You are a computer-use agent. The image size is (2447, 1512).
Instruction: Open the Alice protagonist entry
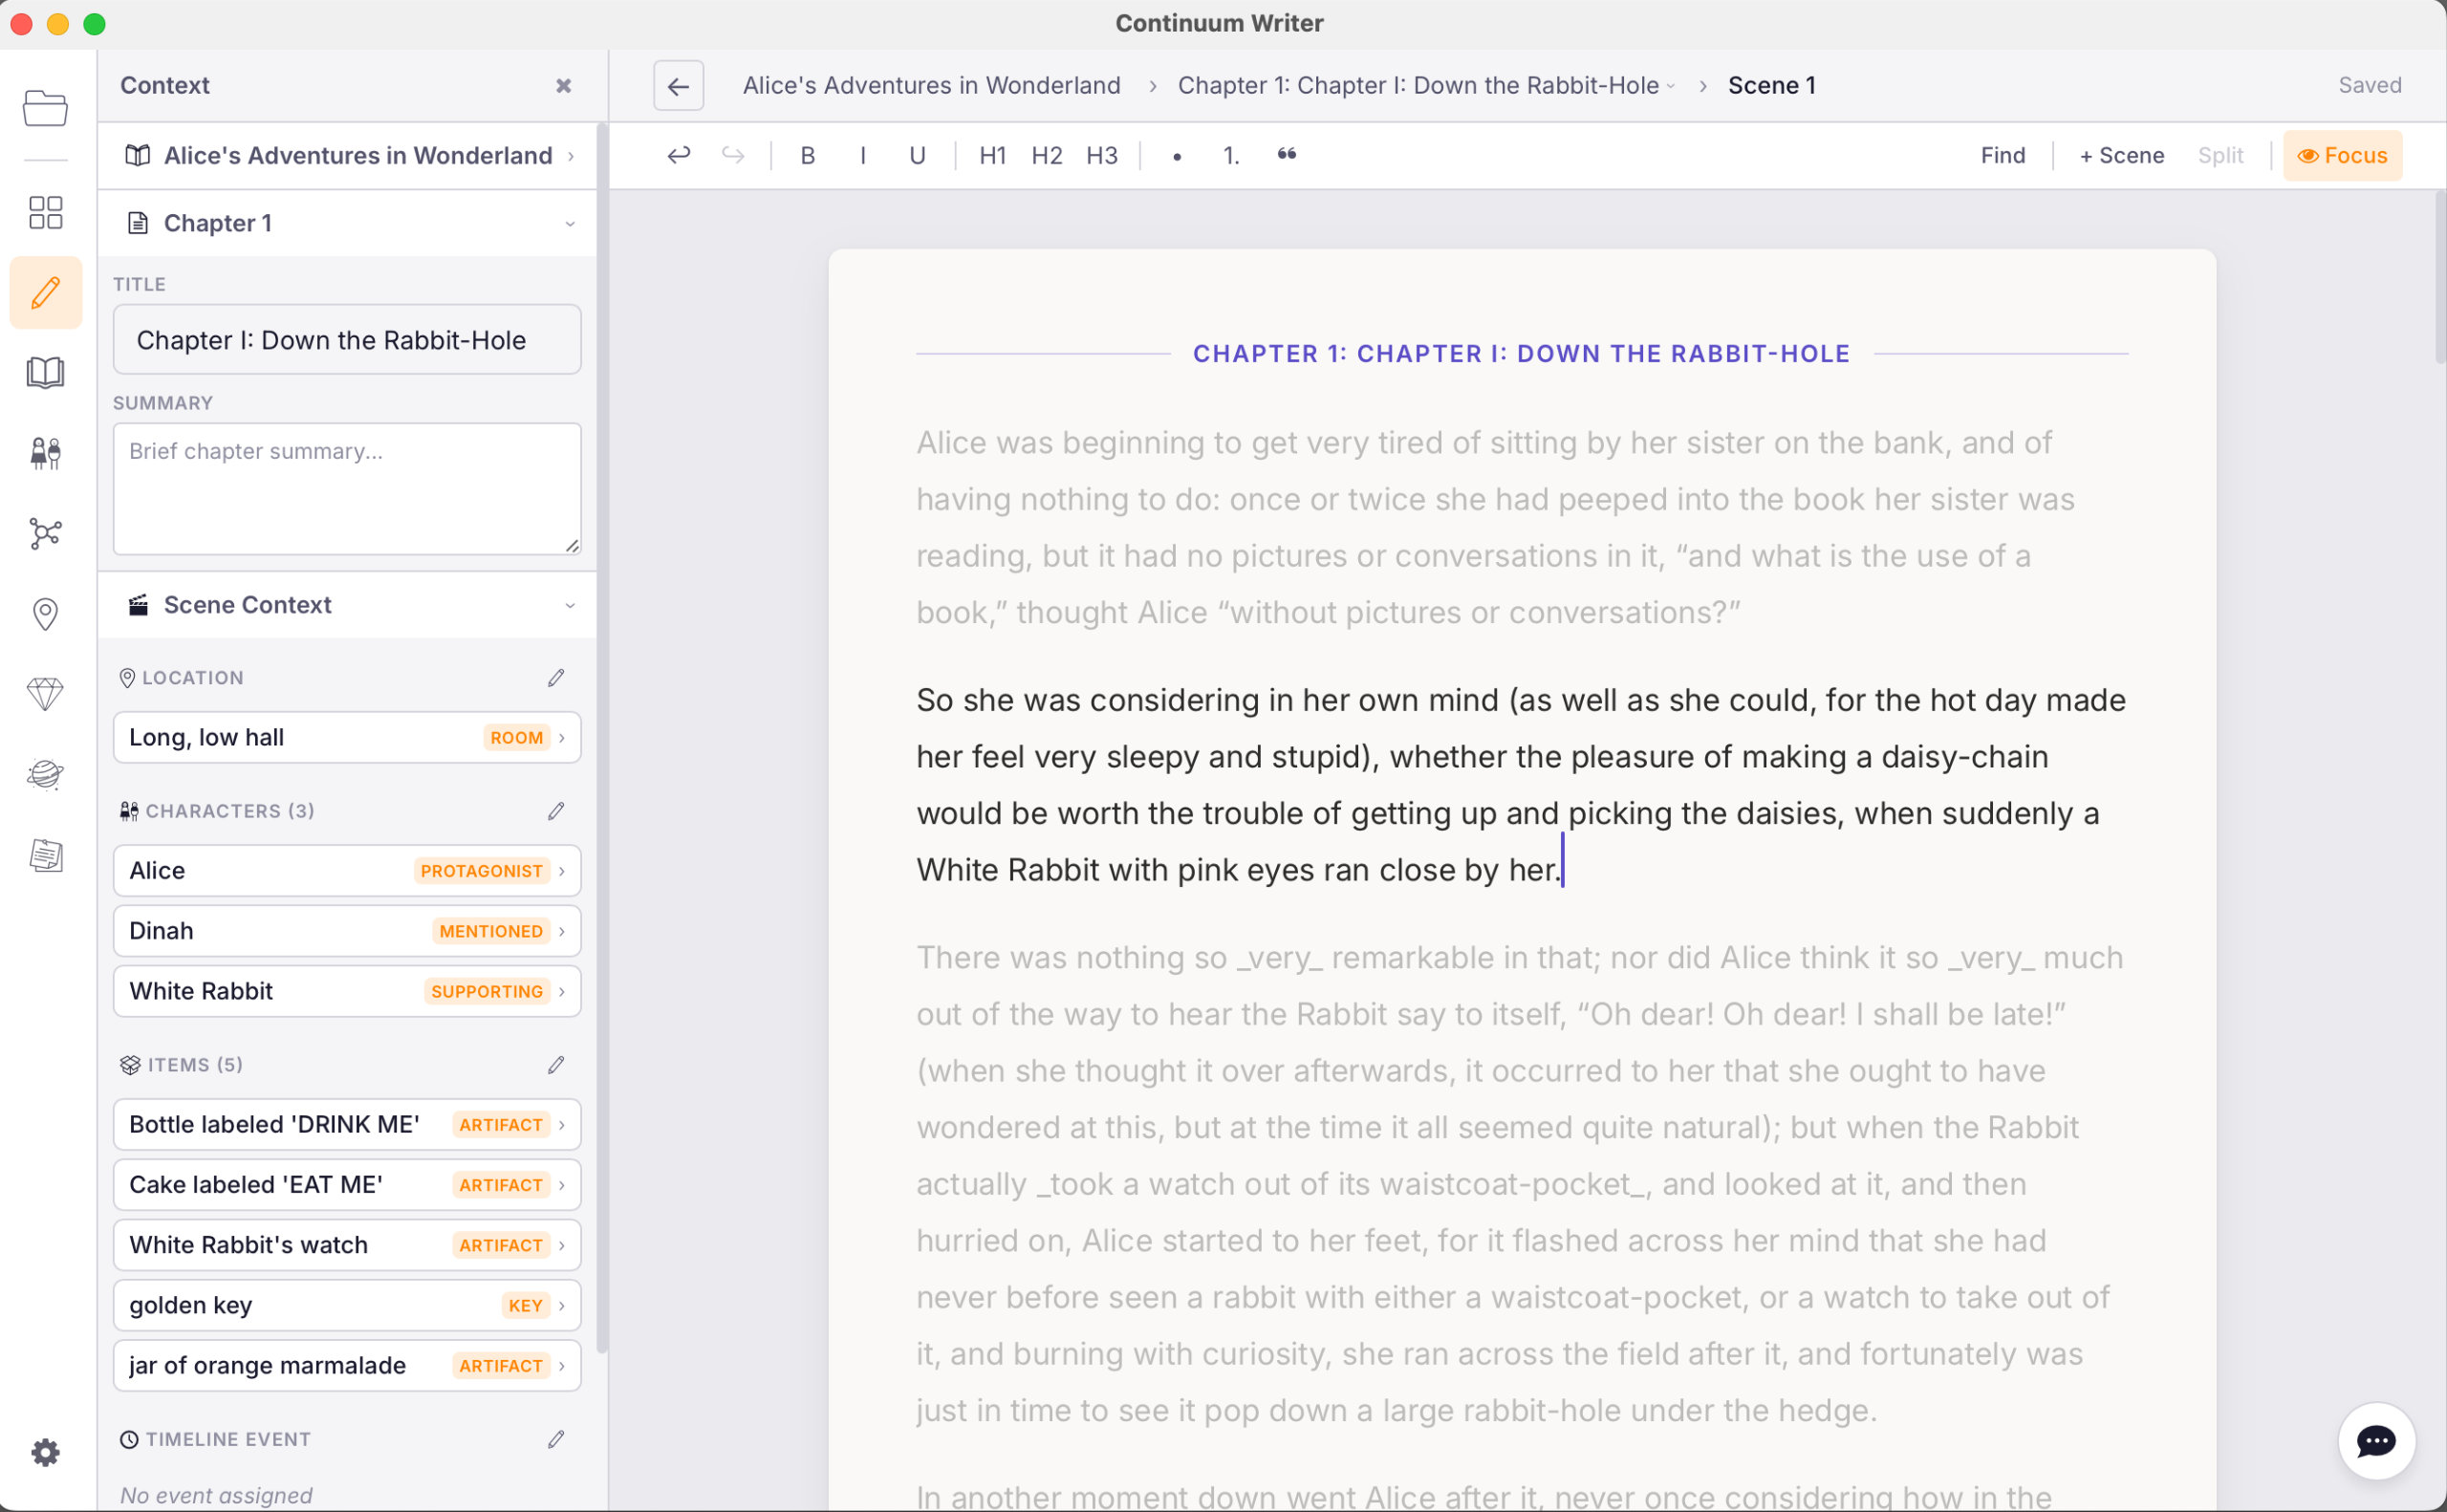point(347,870)
